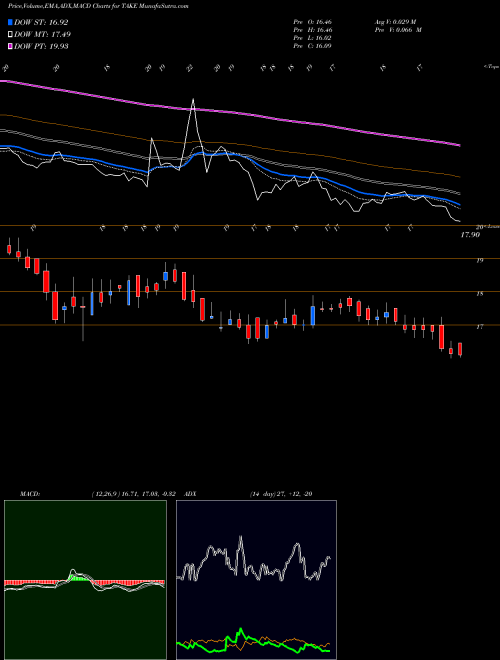Click the white DOW MT legend swatch
This screenshot has width=500, height=660.
(11, 35)
